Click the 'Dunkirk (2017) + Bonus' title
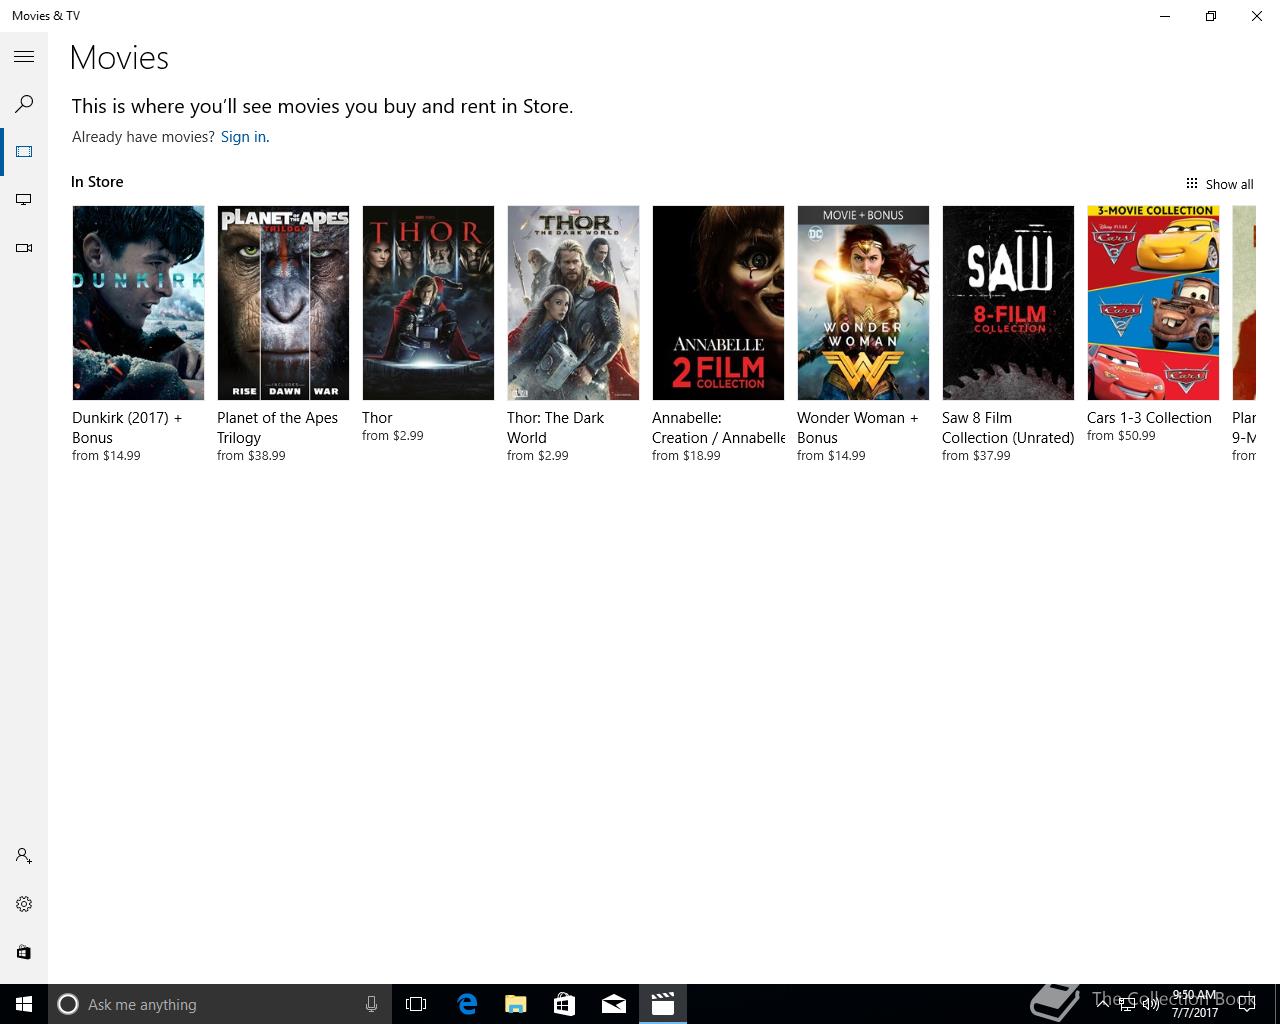 coord(127,428)
